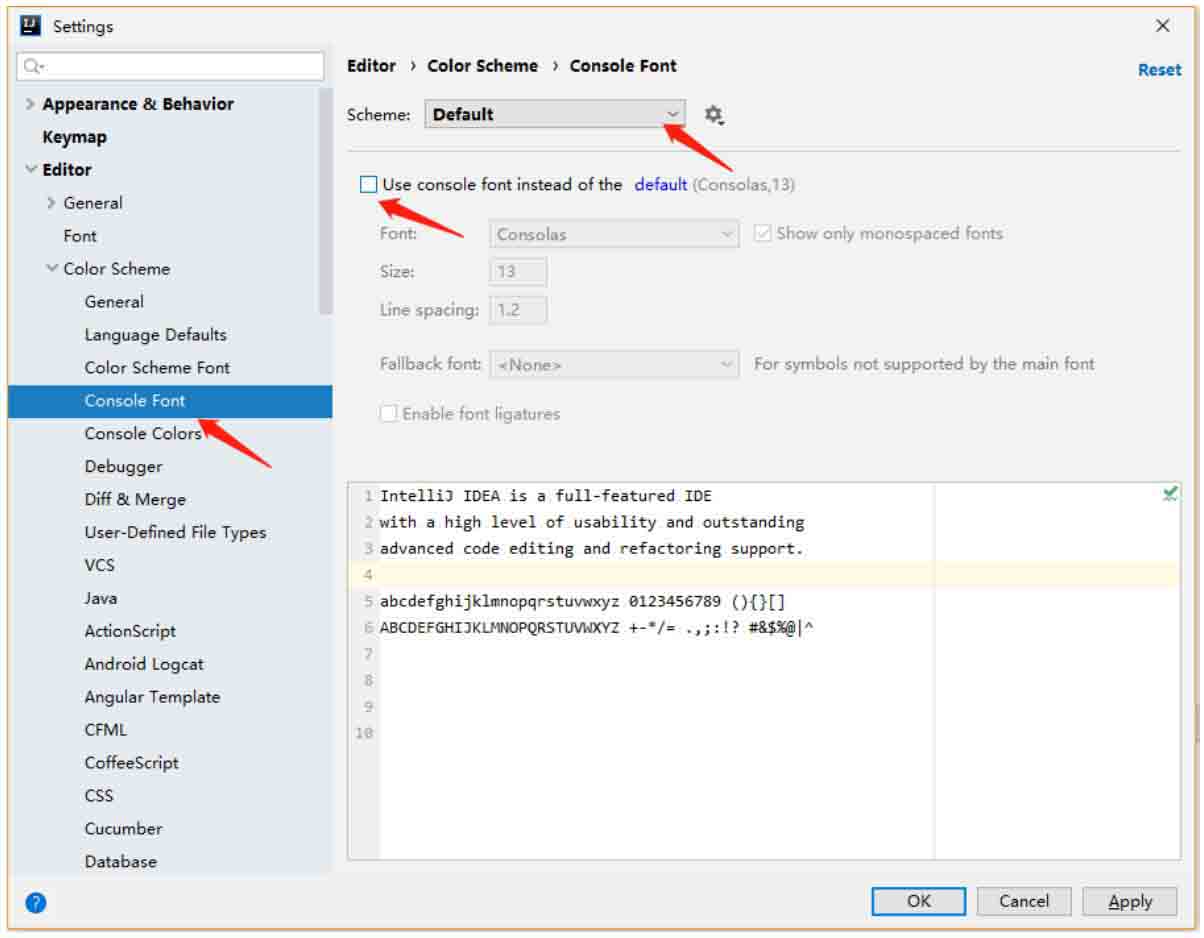Click the default font link
This screenshot has height=938, width=1204.
(x=660, y=184)
